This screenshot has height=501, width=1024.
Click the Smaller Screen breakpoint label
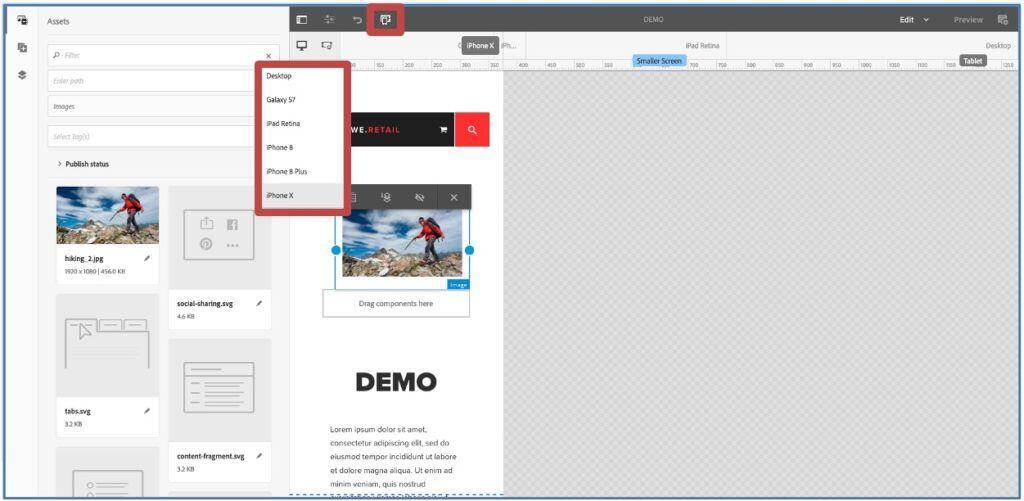(659, 61)
